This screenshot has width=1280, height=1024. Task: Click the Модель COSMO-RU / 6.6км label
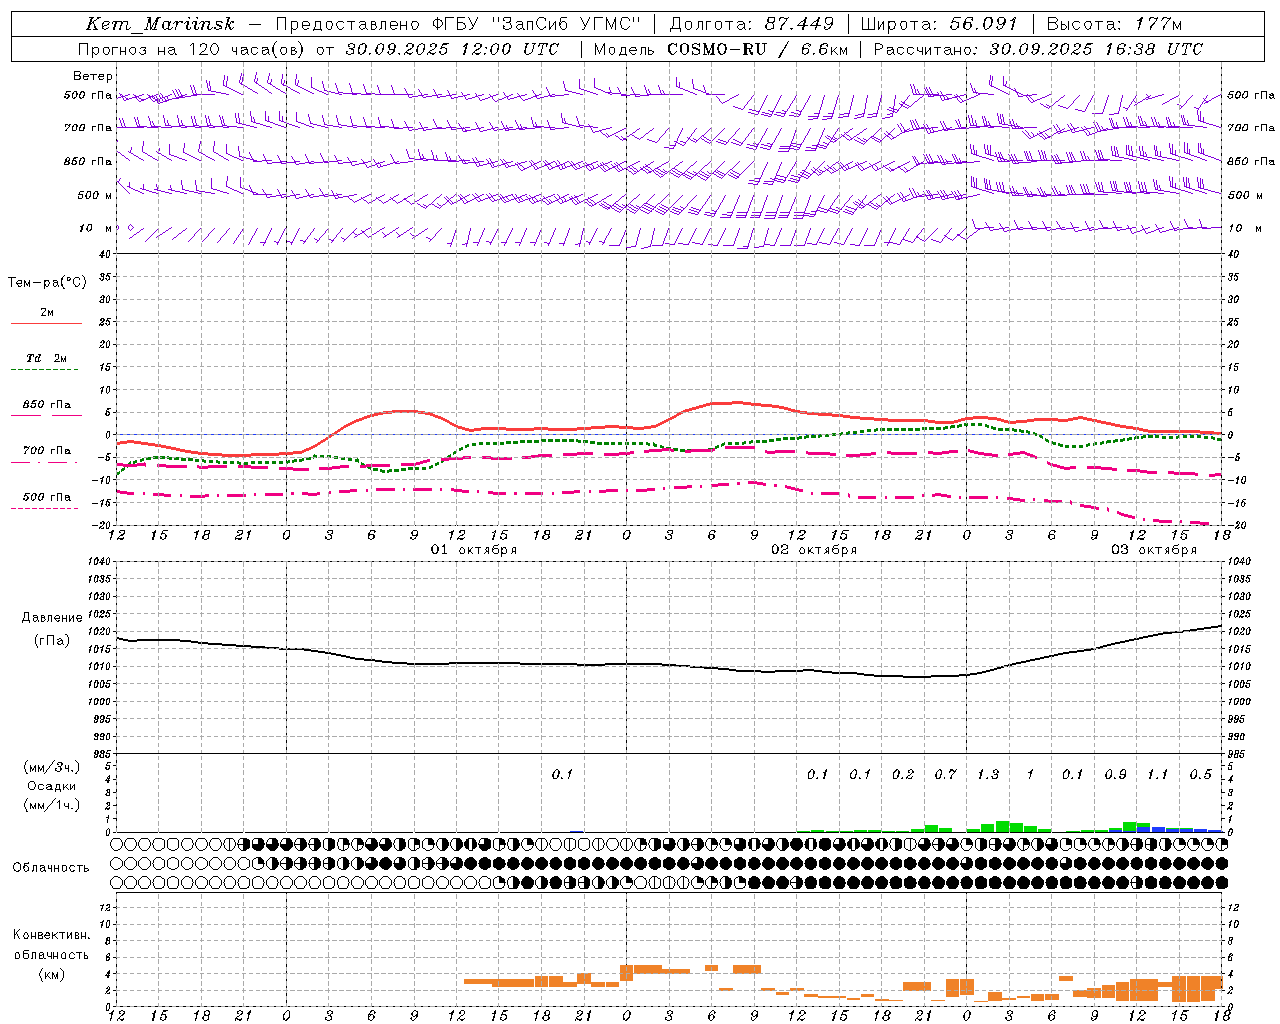721,49
